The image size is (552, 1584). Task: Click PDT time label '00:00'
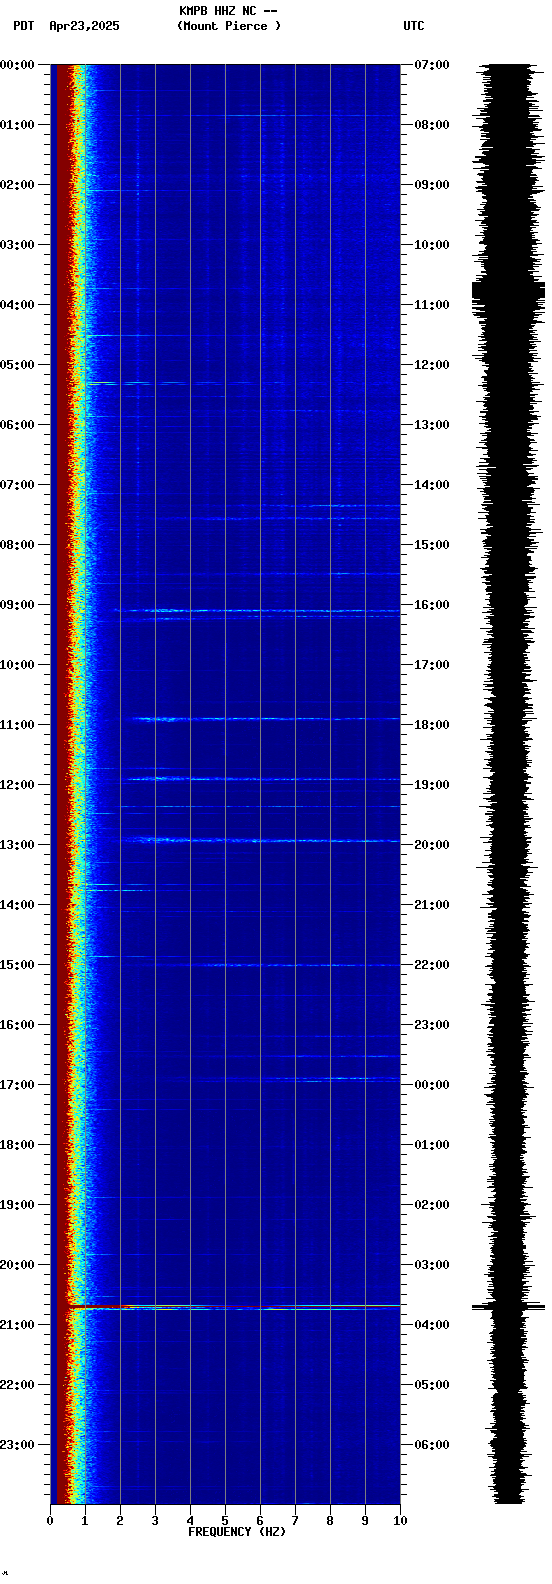17,65
